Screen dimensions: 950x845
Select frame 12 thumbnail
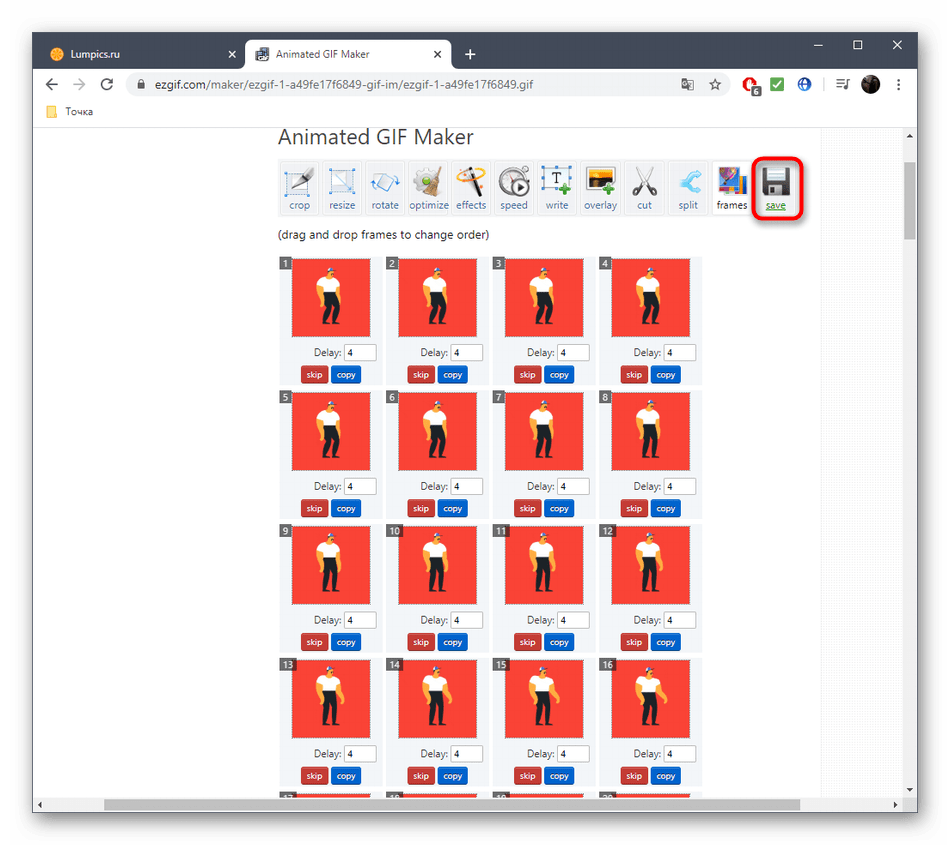point(651,565)
